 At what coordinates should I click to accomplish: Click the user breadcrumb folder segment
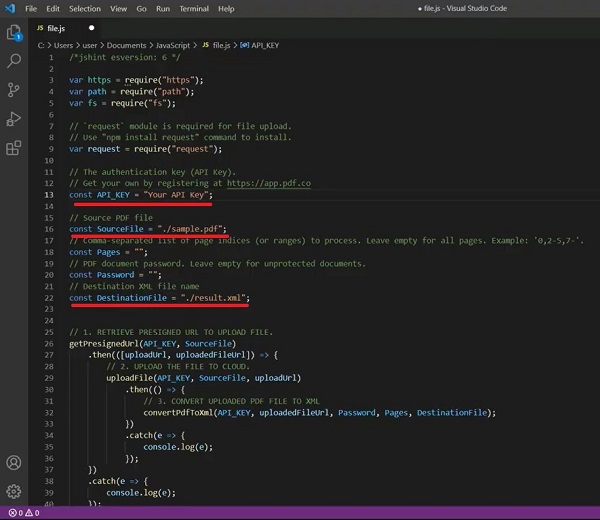tap(90, 45)
